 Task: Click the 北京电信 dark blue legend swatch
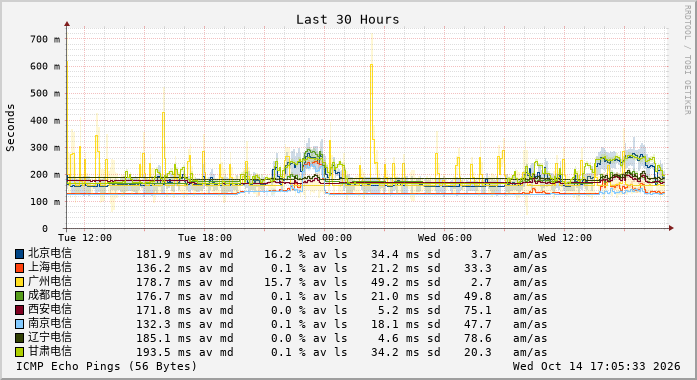click(x=20, y=254)
